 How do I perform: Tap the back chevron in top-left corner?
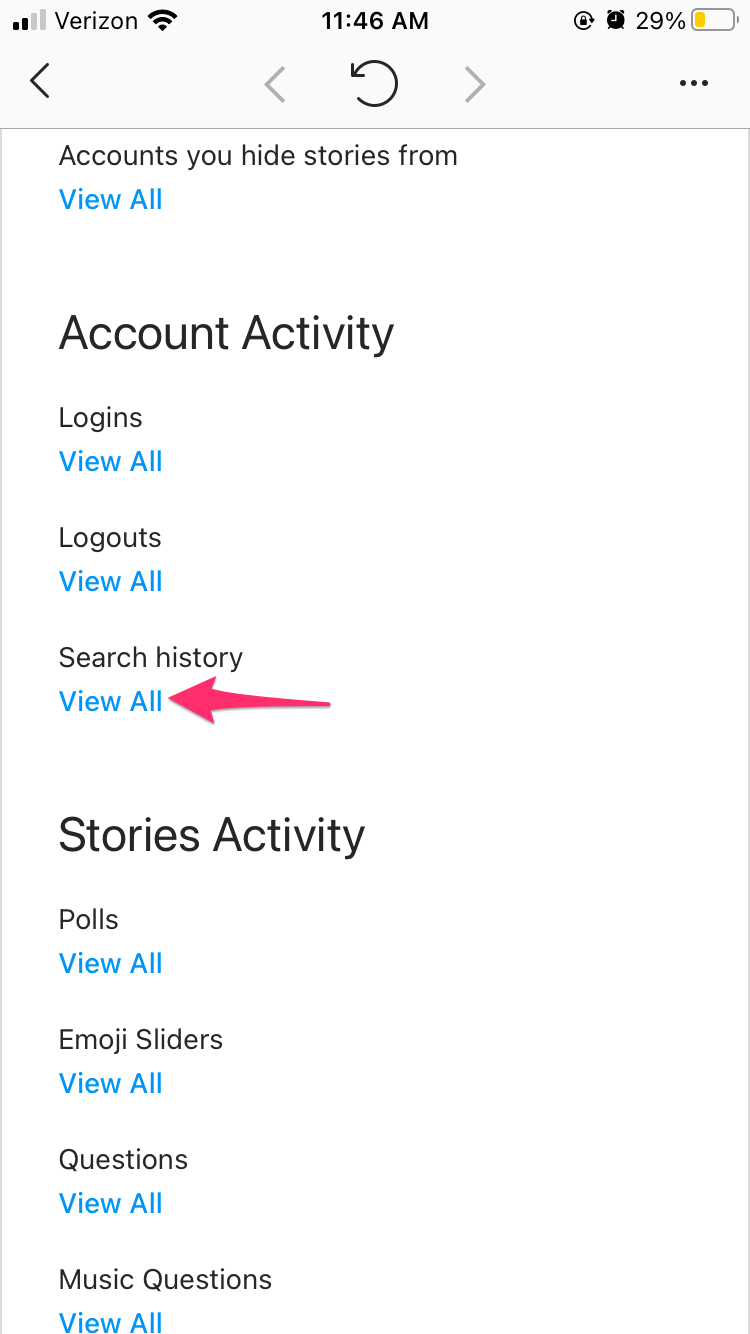point(40,82)
